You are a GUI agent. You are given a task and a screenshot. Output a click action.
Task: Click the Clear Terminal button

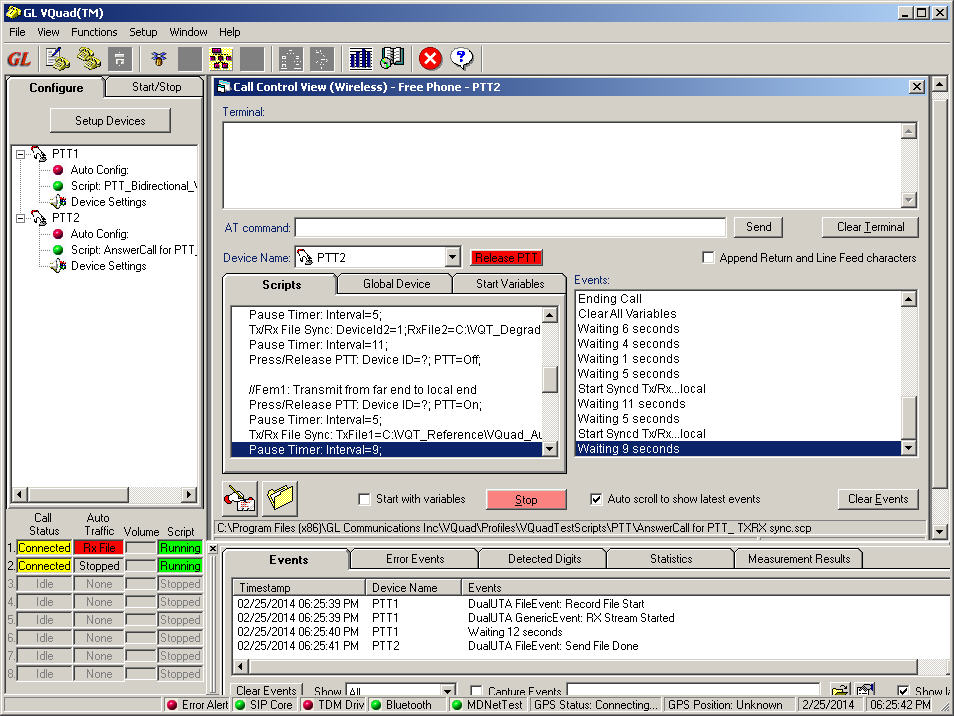[870, 227]
